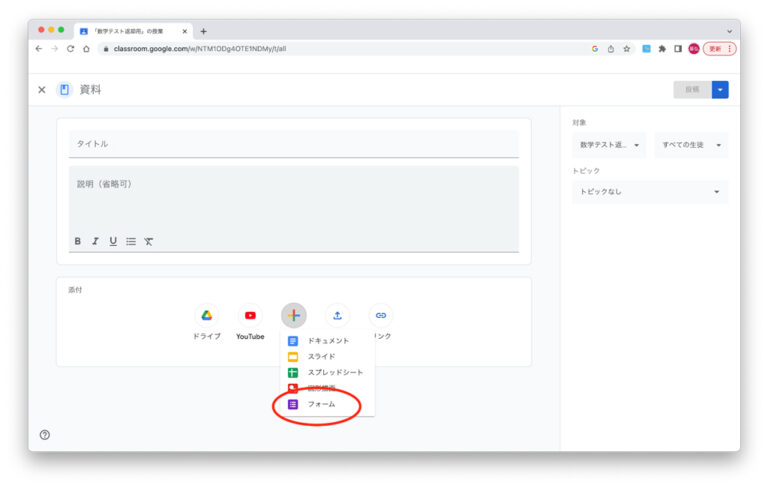Close the material editor with X
This screenshot has height=488, width=768.
tap(41, 90)
